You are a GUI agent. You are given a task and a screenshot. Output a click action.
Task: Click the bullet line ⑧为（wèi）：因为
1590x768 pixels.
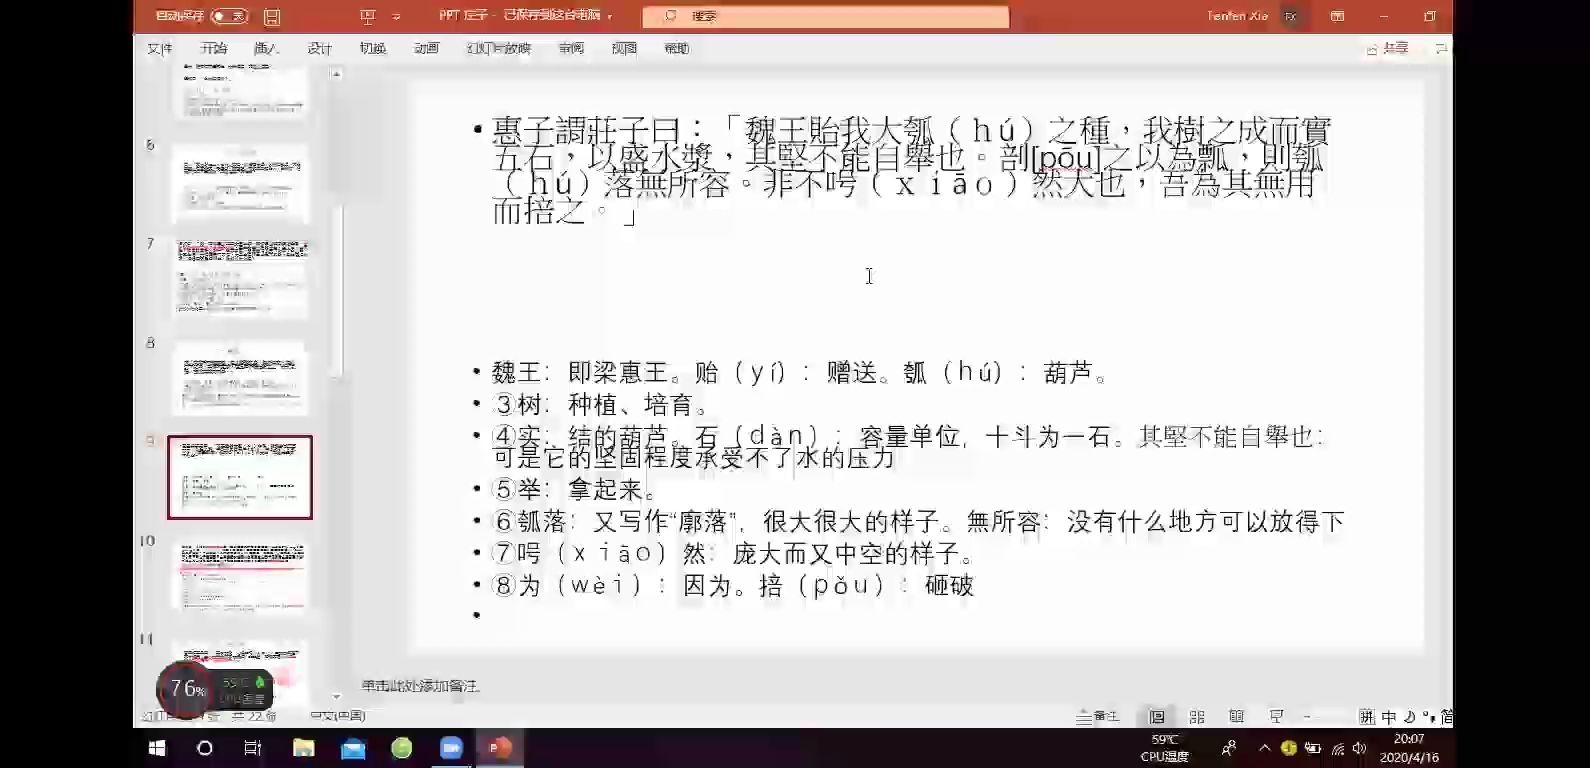coord(733,586)
